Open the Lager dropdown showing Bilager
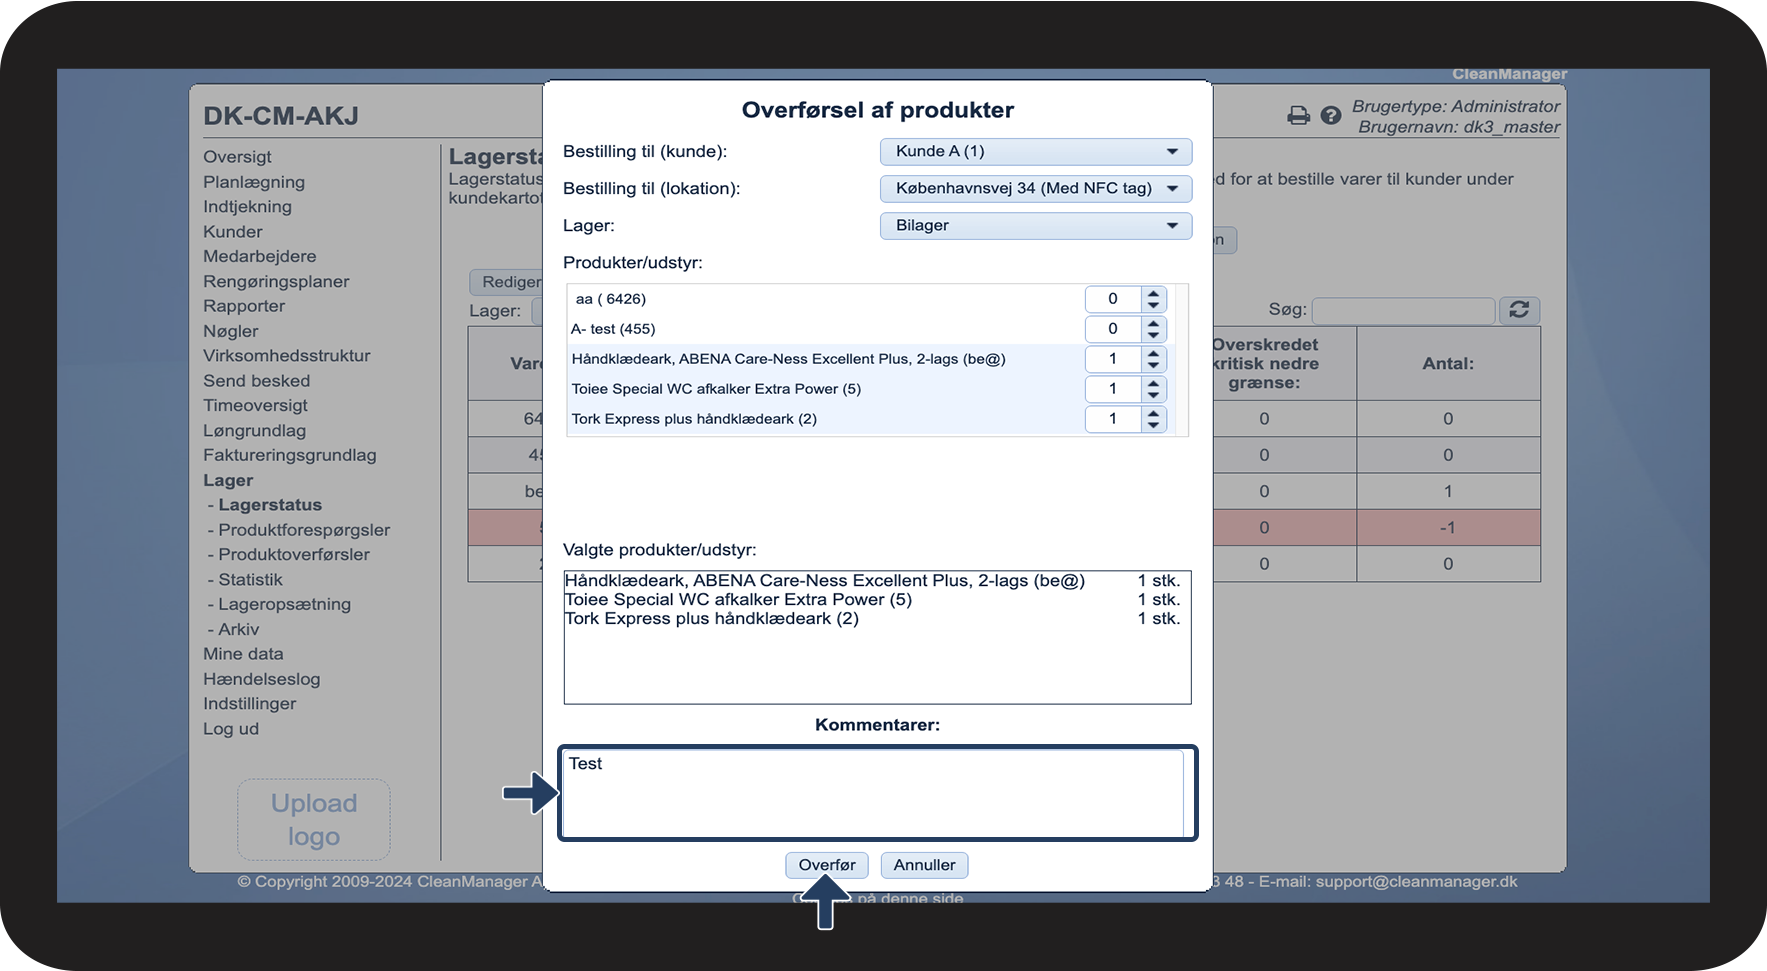Image resolution: width=1767 pixels, height=971 pixels. [1036, 225]
